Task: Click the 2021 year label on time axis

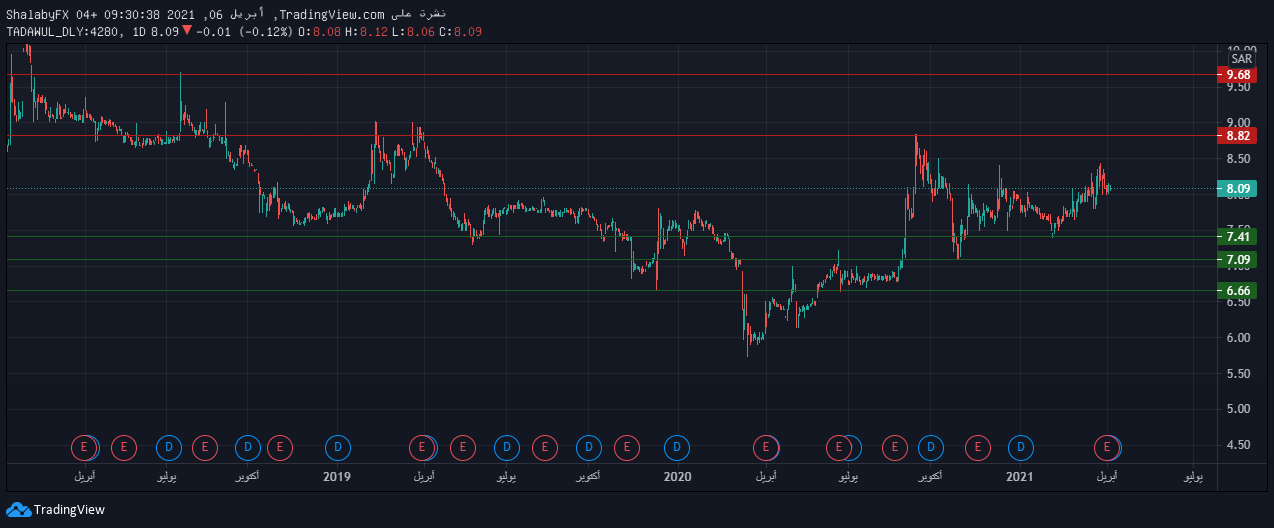Action: pos(1019,478)
